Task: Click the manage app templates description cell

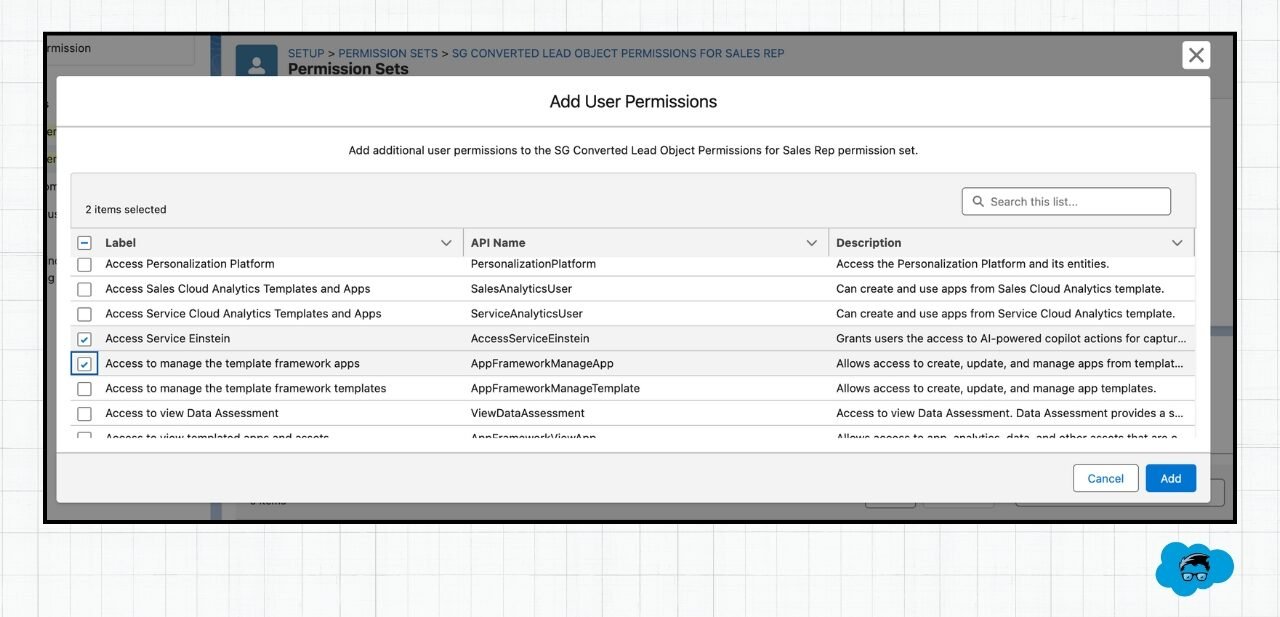Action: tap(996, 389)
